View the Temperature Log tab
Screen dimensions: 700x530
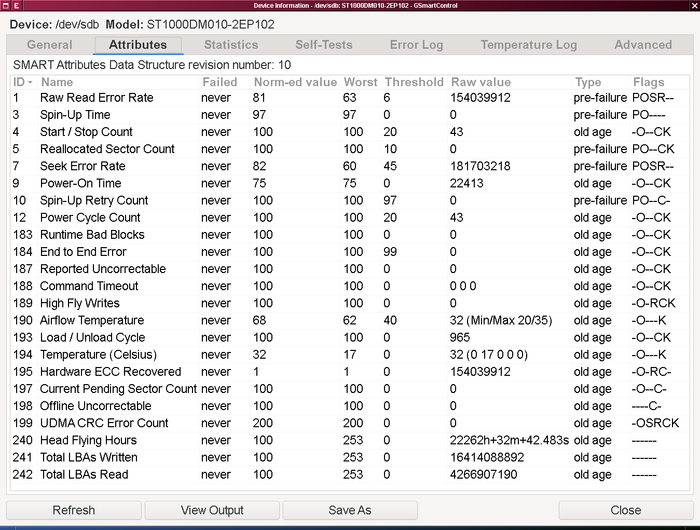pos(528,45)
